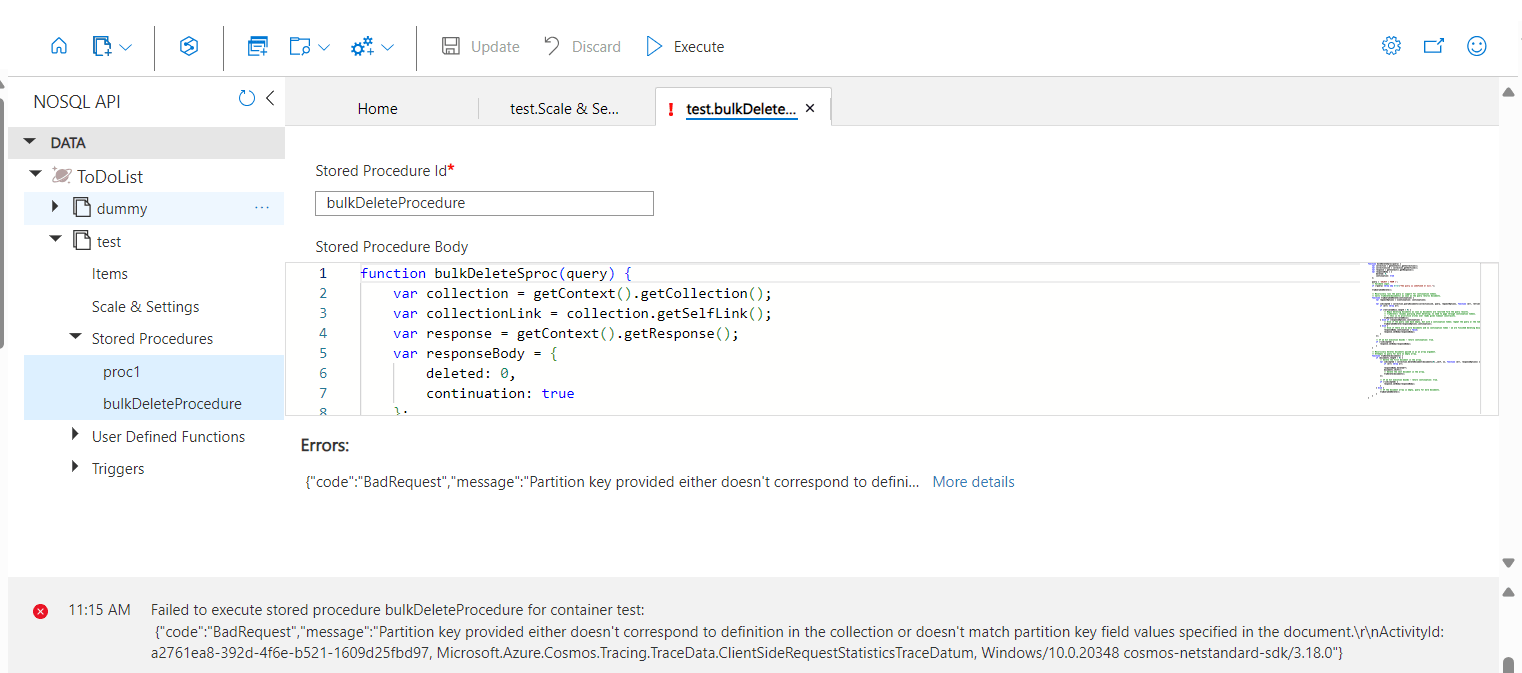Viewport: 1522px width, 673px height.
Task: Click the Home icon in the toolbar
Action: (59, 45)
